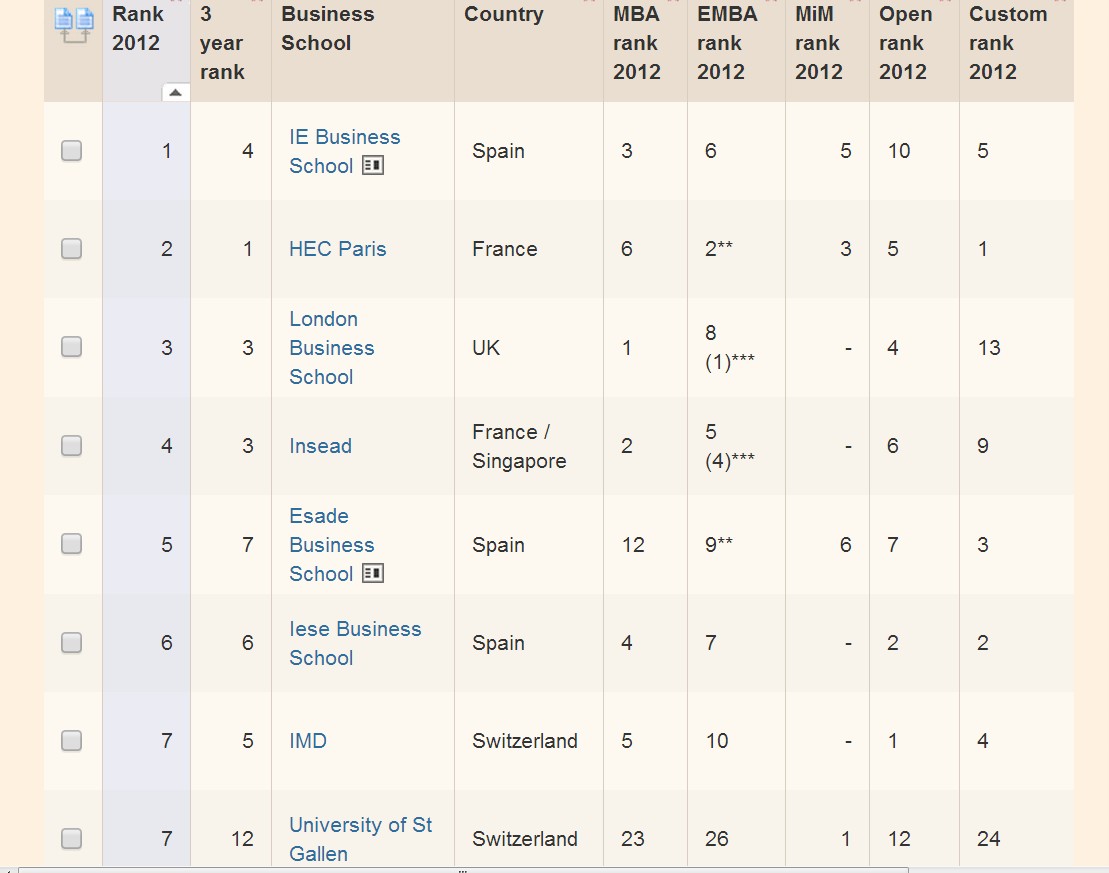
Task: Check the London Business School checkbox
Action: point(71,347)
